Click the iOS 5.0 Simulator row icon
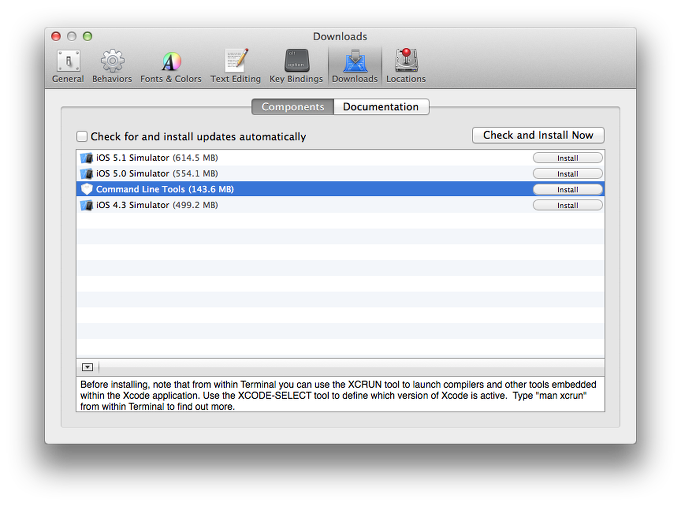681x506 pixels. 87,173
